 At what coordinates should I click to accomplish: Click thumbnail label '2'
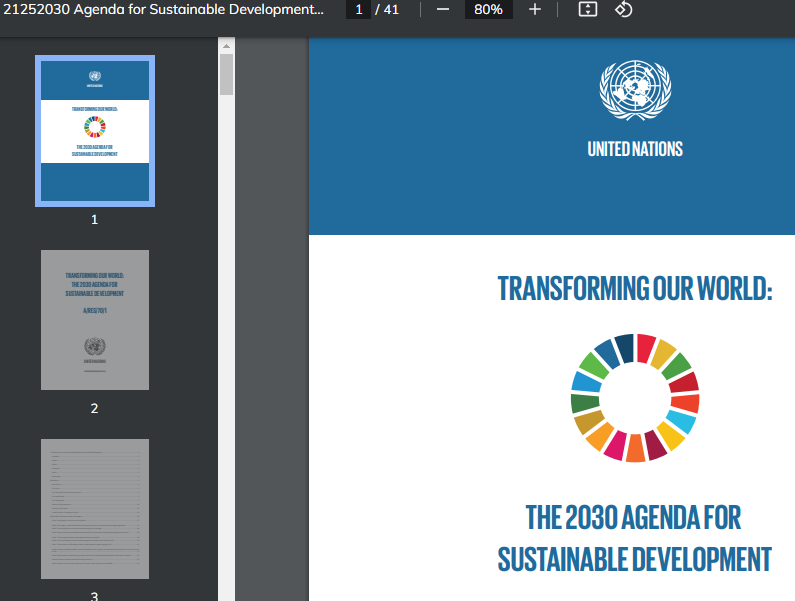point(94,408)
